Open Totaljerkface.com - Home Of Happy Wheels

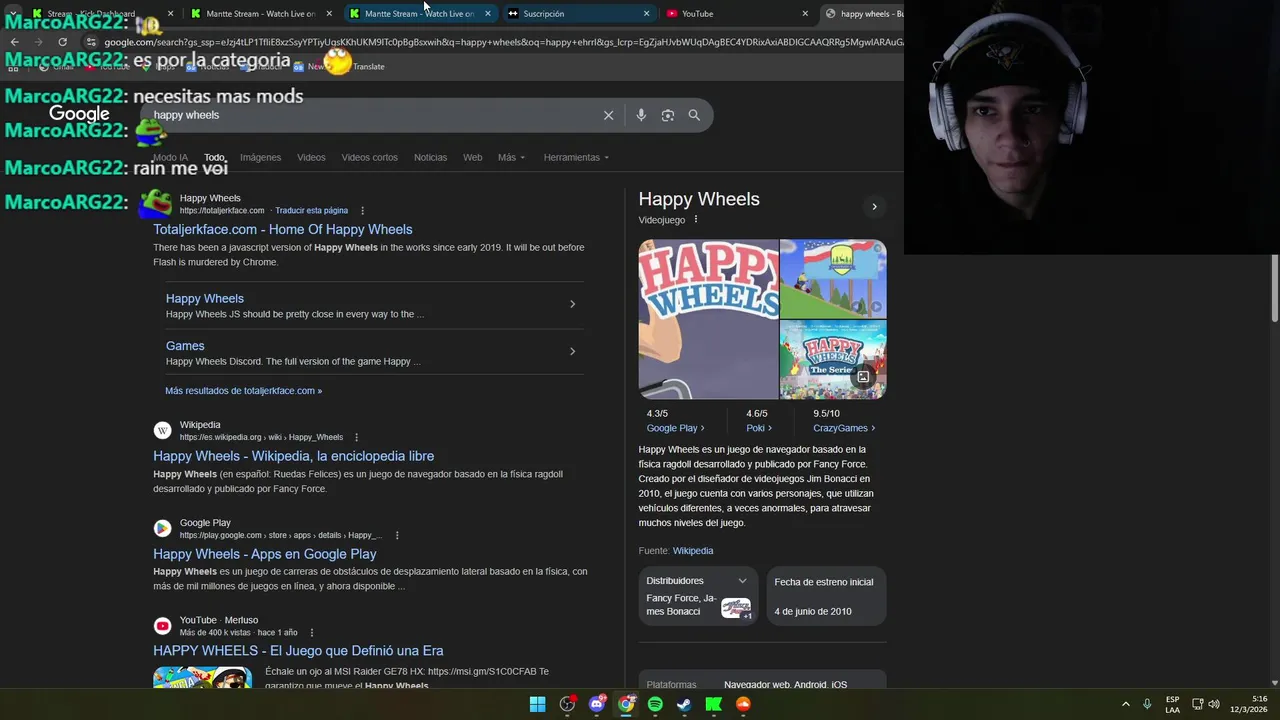[283, 230]
